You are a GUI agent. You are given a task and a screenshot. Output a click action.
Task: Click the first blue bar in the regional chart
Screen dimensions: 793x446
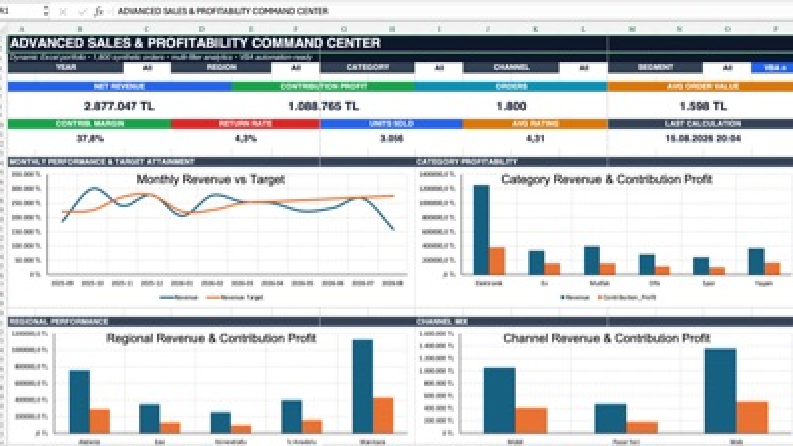80,402
